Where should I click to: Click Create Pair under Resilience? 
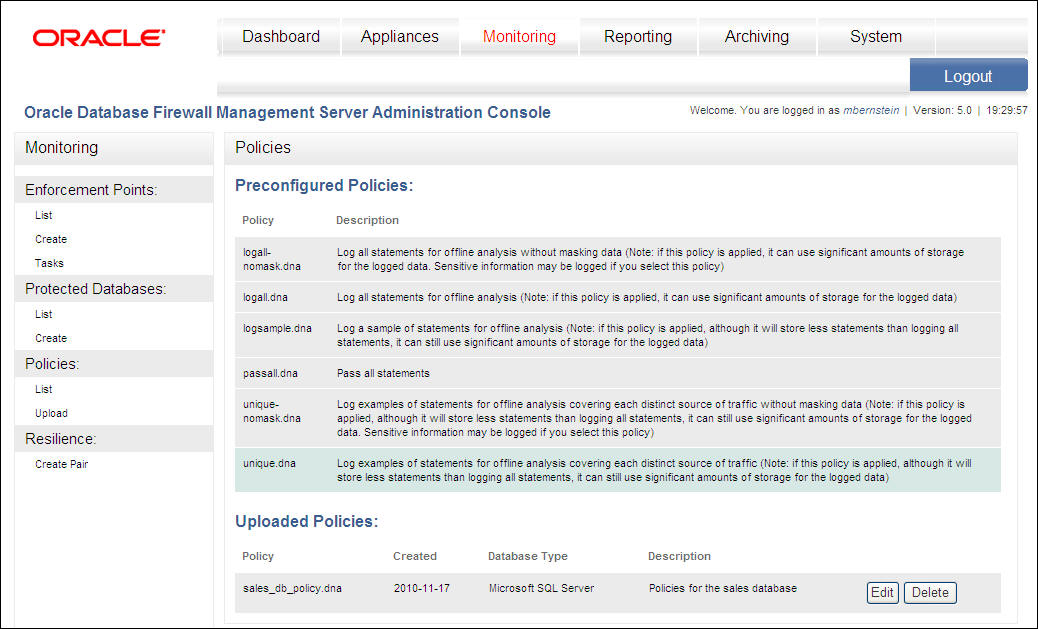(62, 464)
